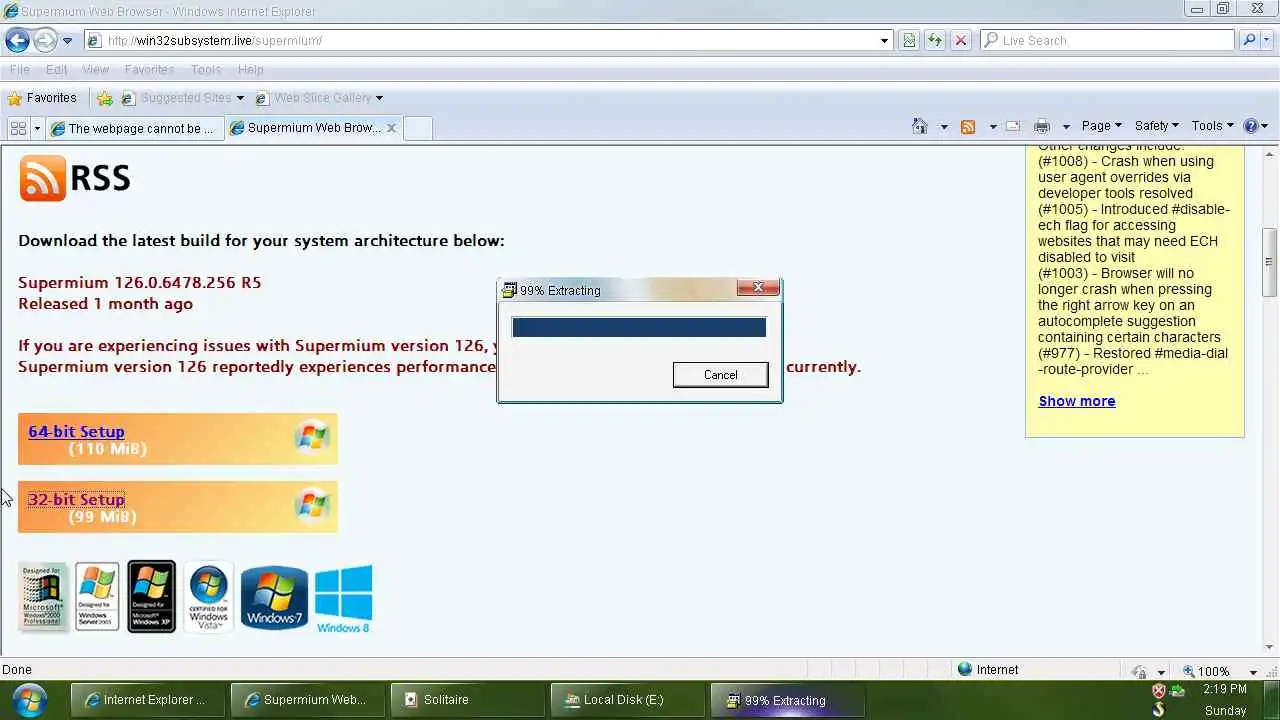The height and width of the screenshot is (720, 1280).
Task: Click Add to Favorites Bar icon
Action: pos(105,98)
